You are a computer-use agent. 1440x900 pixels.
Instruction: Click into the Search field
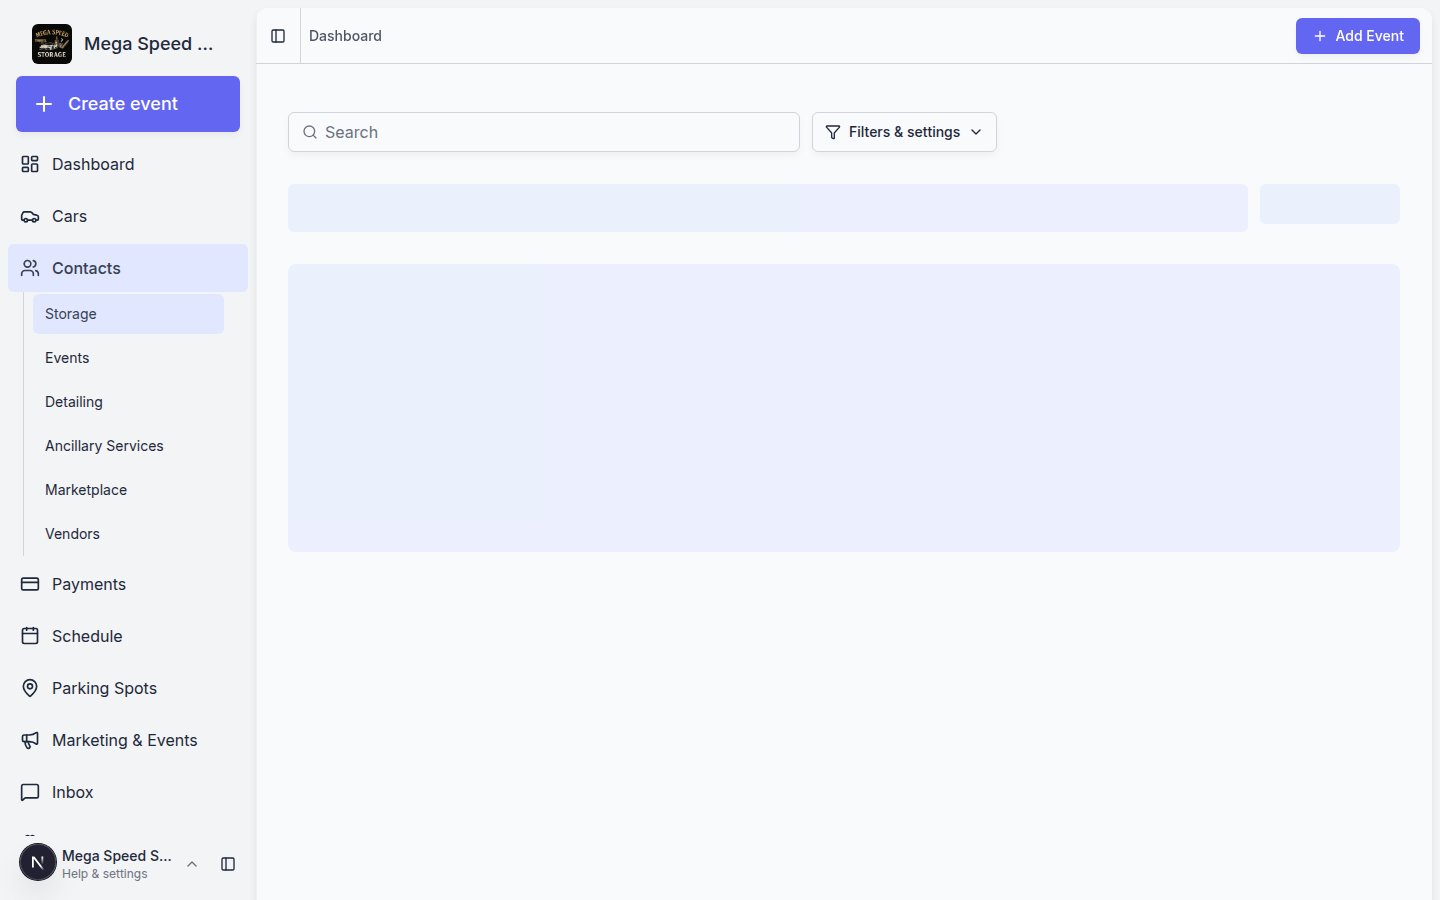click(x=544, y=132)
